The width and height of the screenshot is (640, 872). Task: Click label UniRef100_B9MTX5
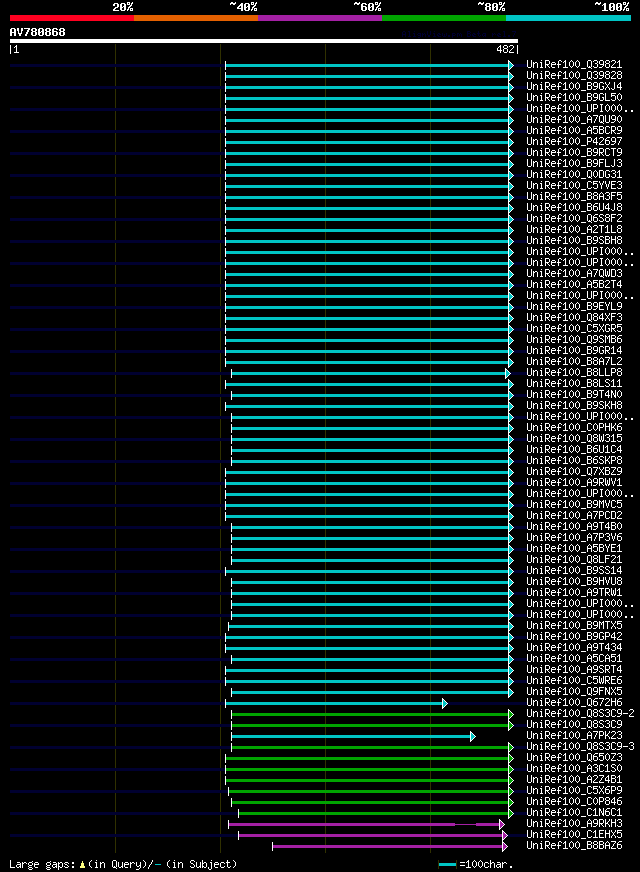point(574,626)
